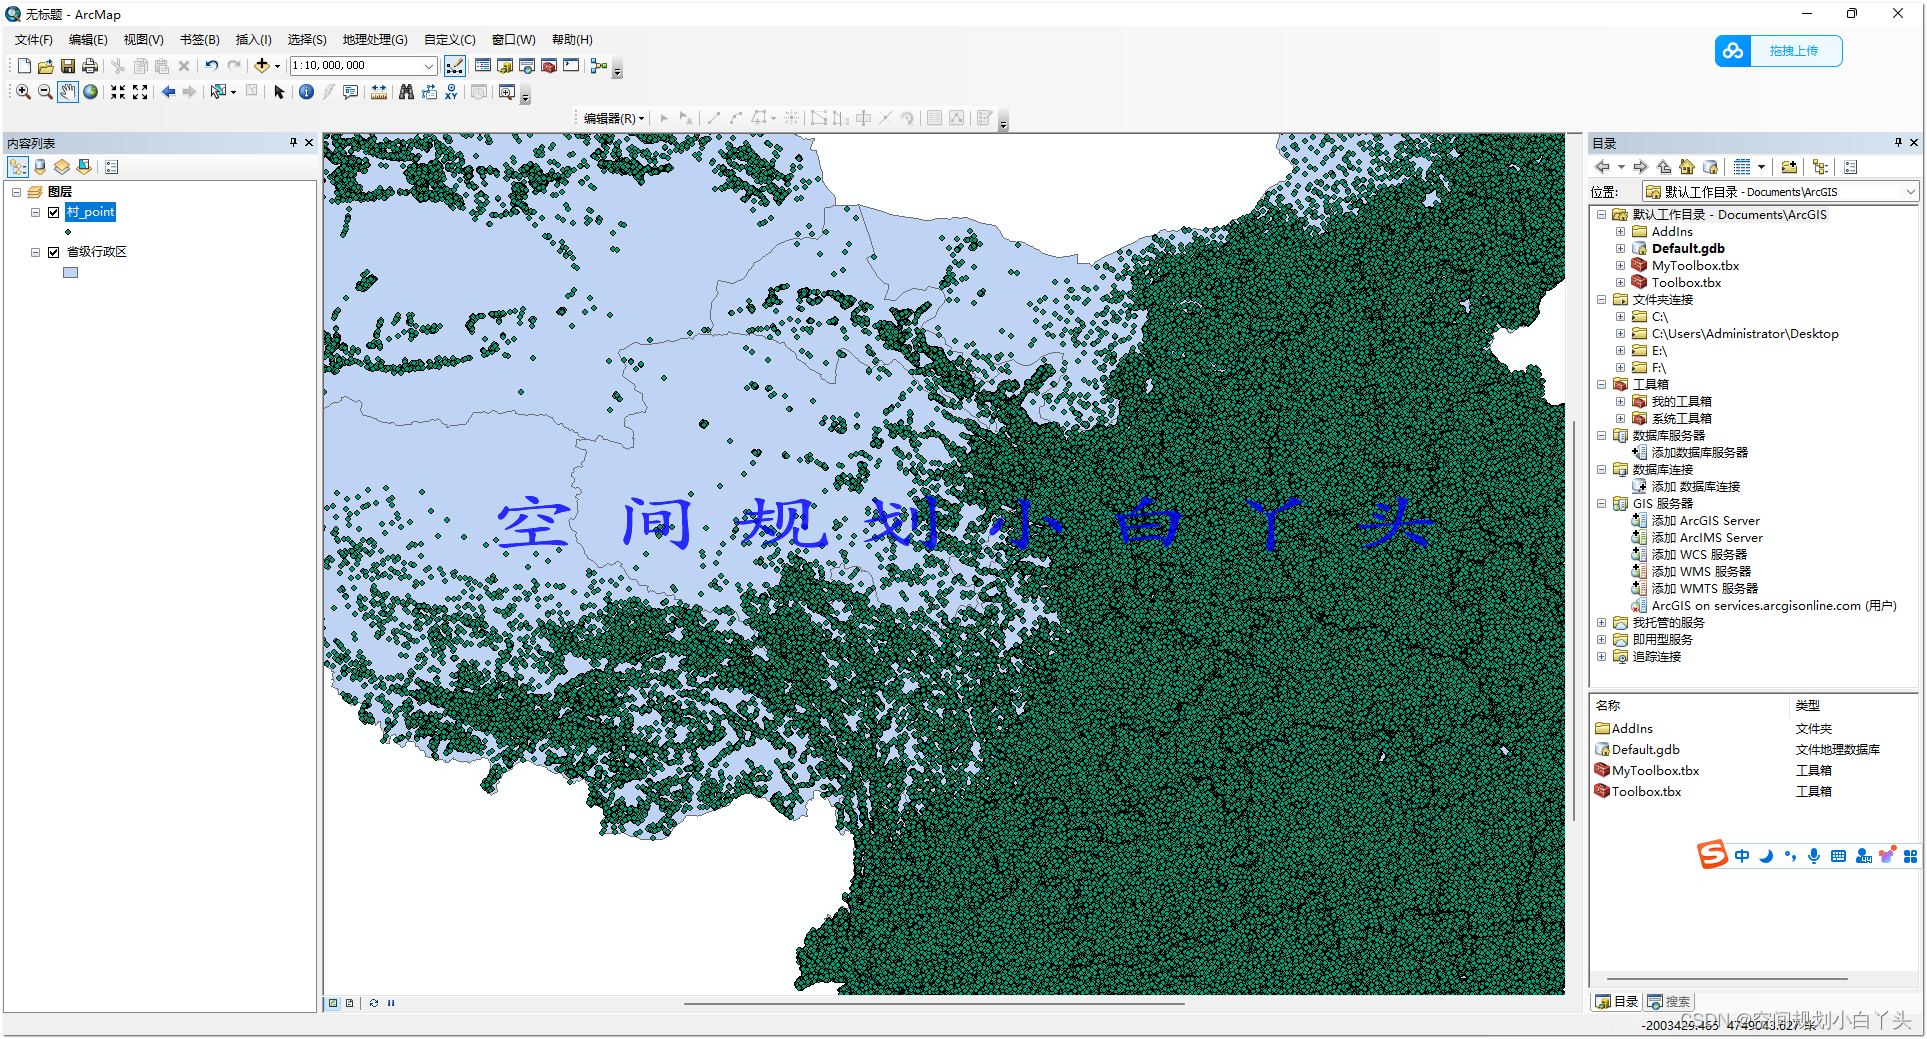Click the Add Data button

[x=261, y=66]
